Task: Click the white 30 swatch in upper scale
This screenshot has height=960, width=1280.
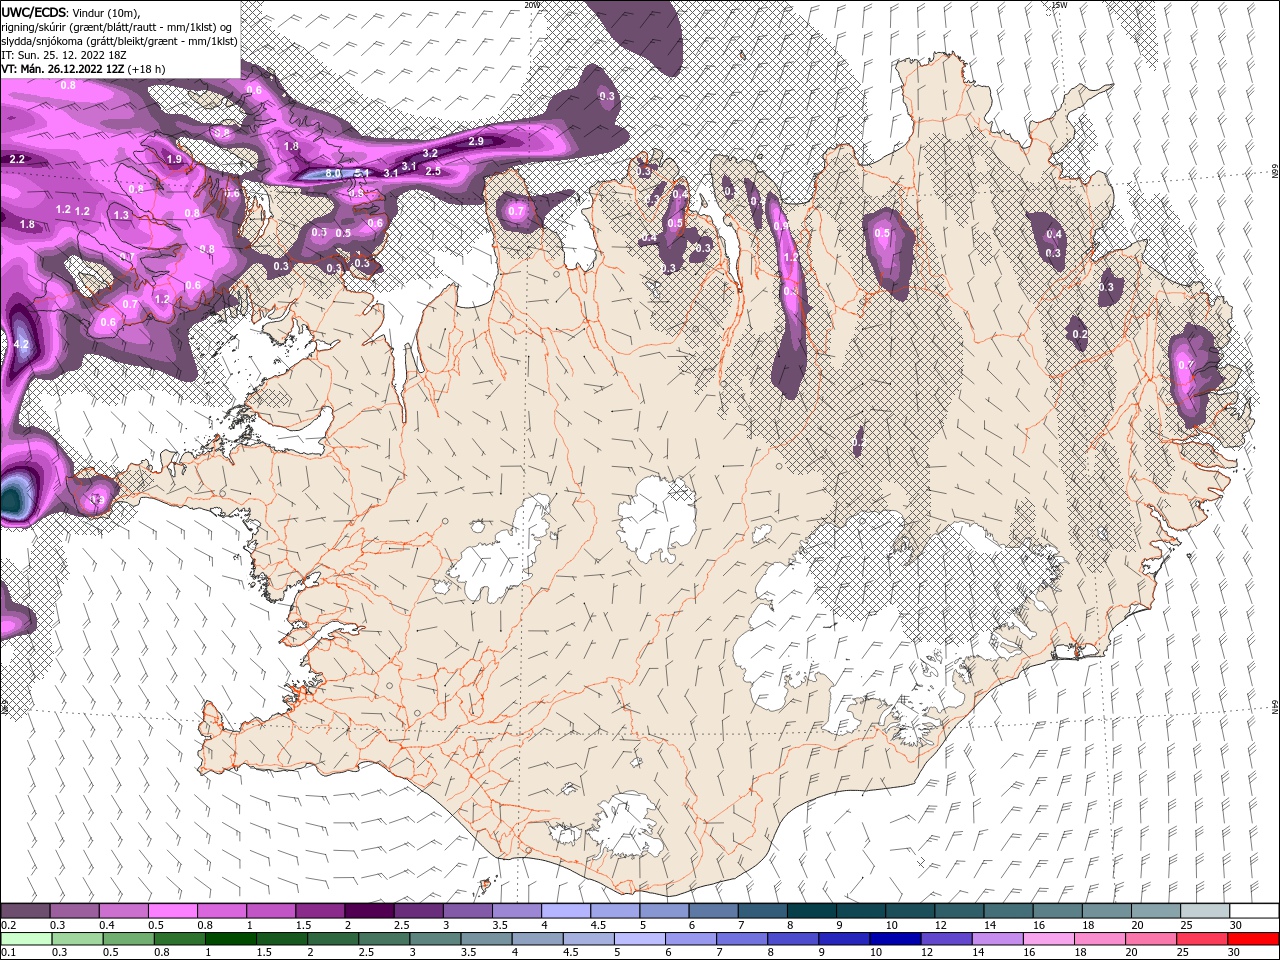Action: point(1254,911)
